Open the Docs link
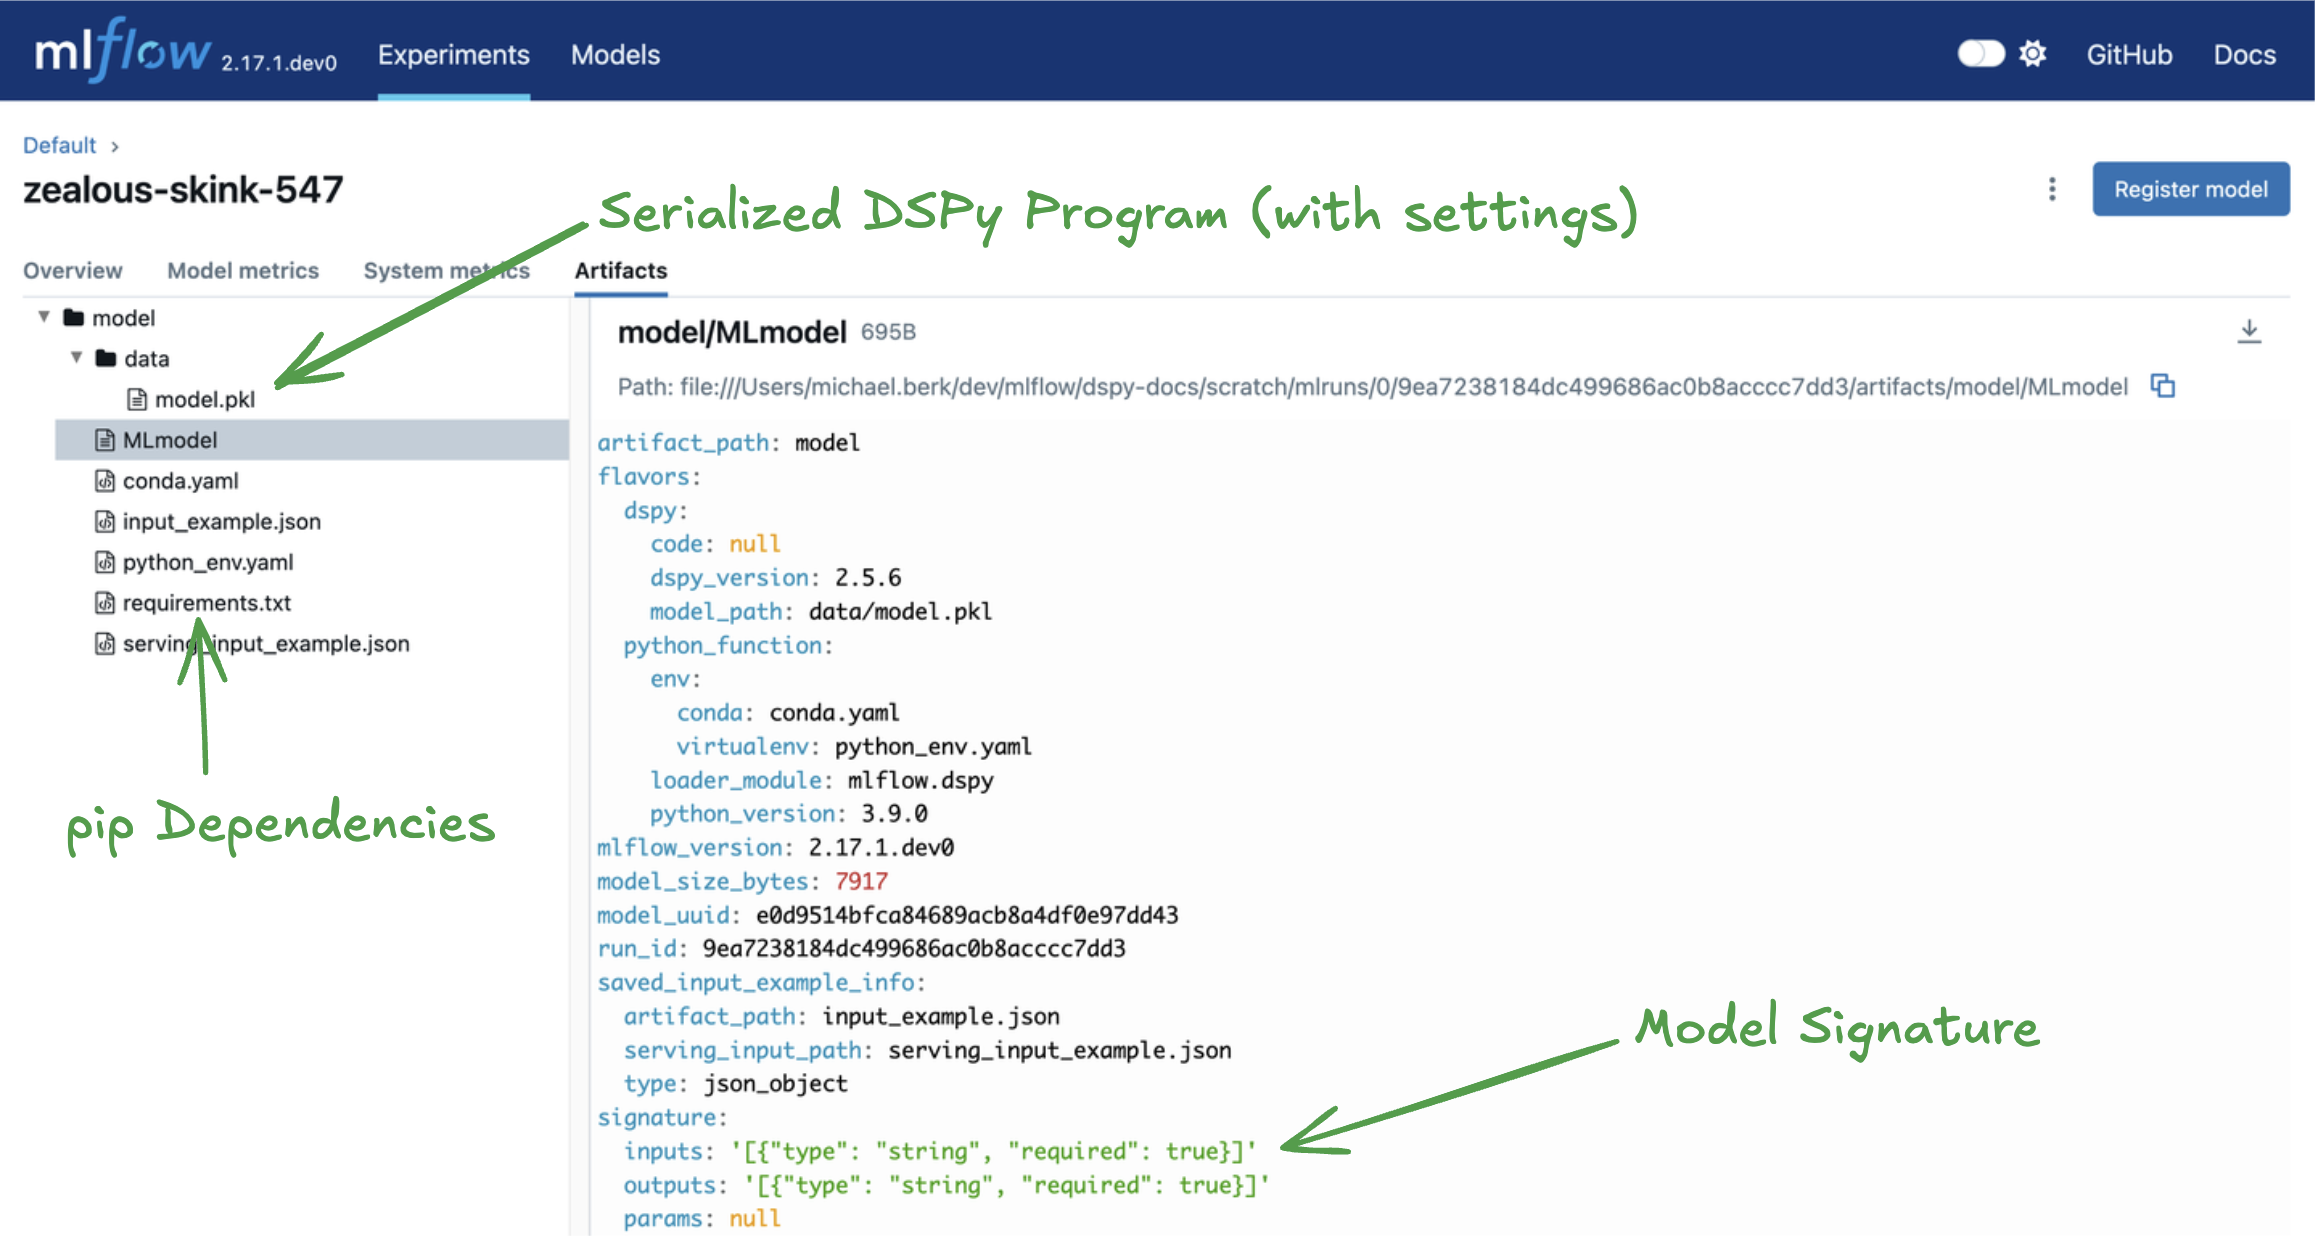This screenshot has width=2316, height=1240. click(2244, 55)
